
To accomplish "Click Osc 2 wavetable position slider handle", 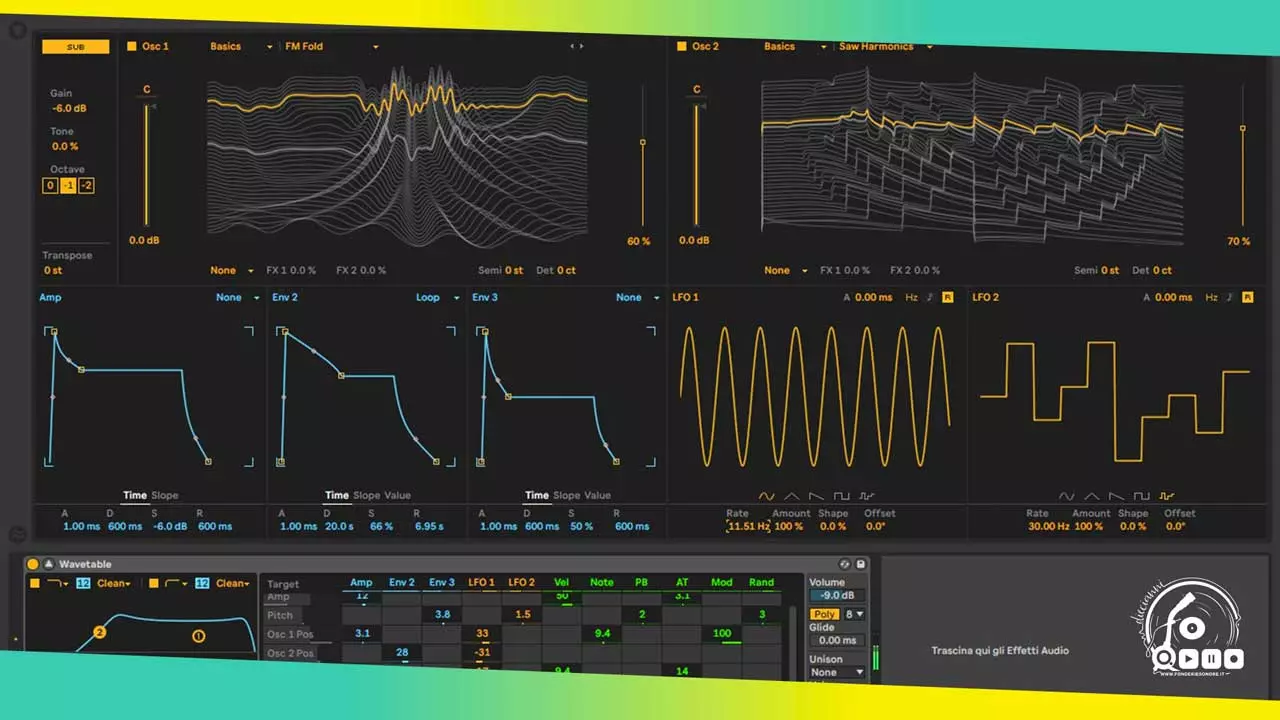I will pos(1242,128).
